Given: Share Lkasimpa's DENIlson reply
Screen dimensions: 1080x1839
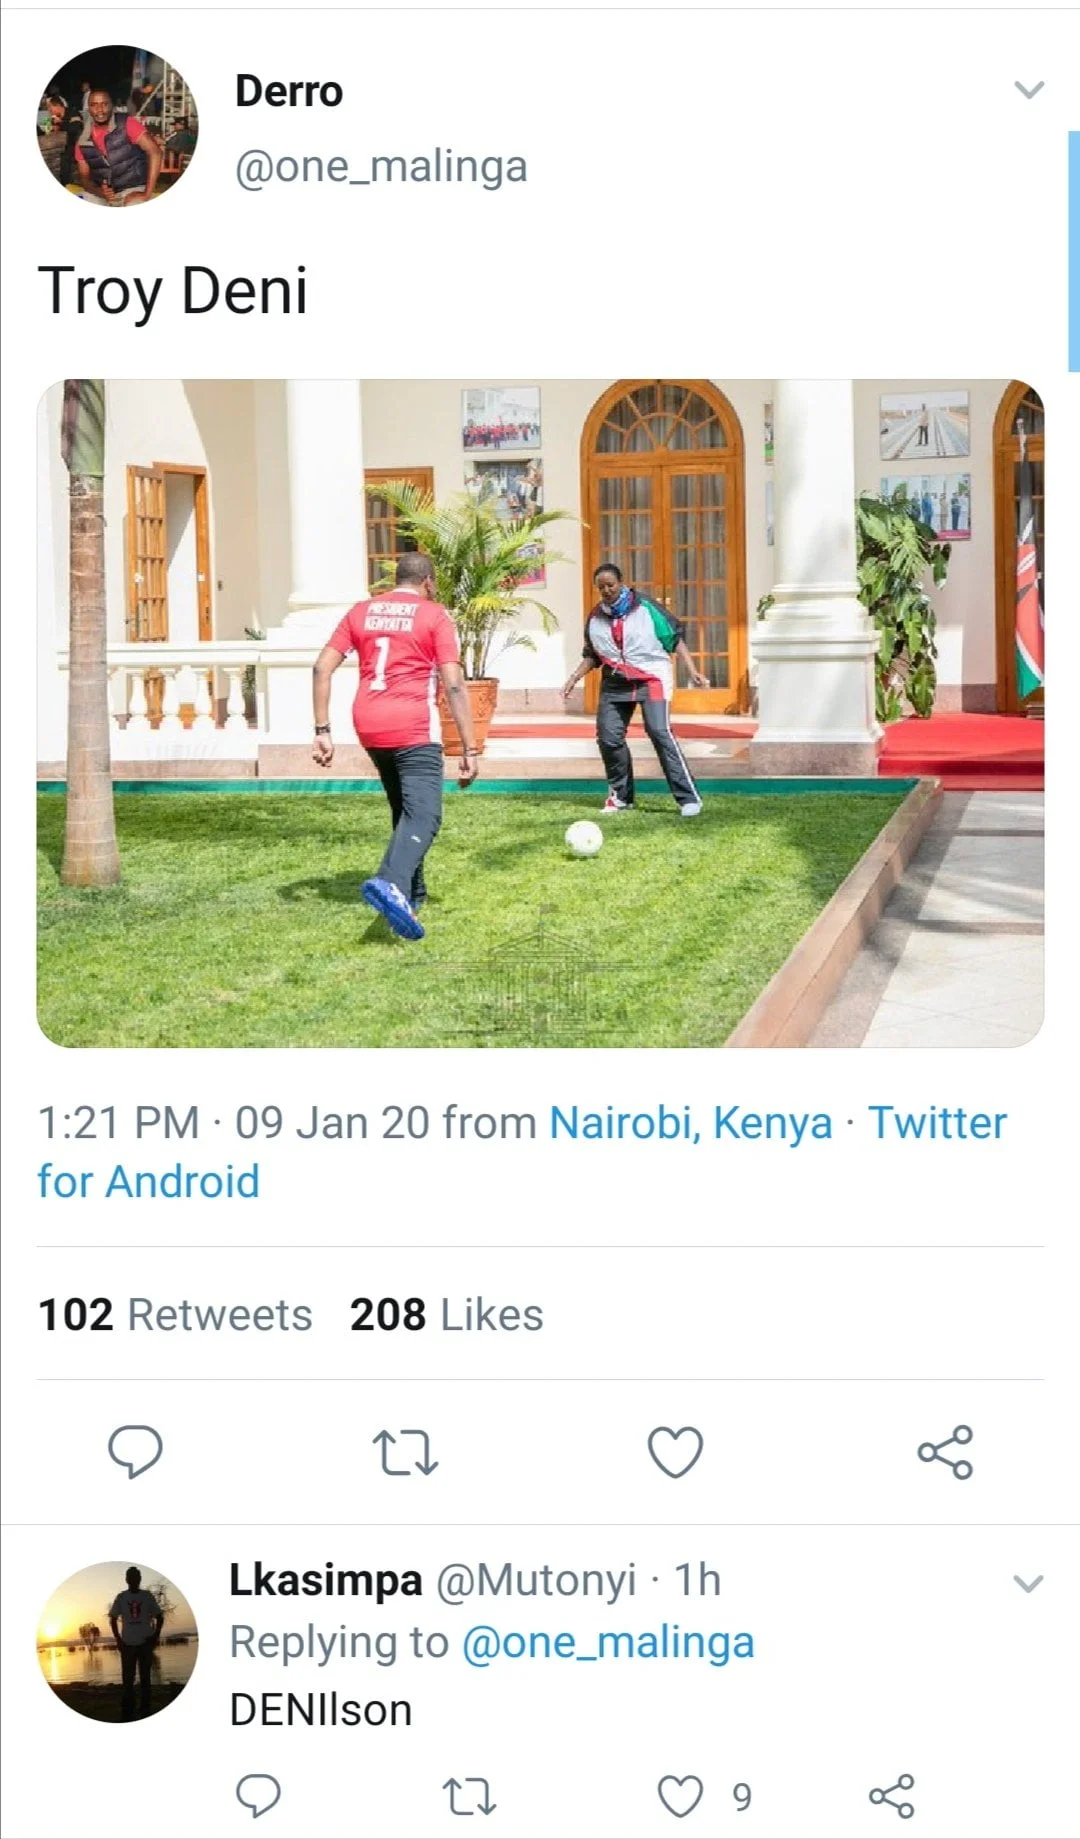Looking at the screenshot, I should pos(891,1796).
